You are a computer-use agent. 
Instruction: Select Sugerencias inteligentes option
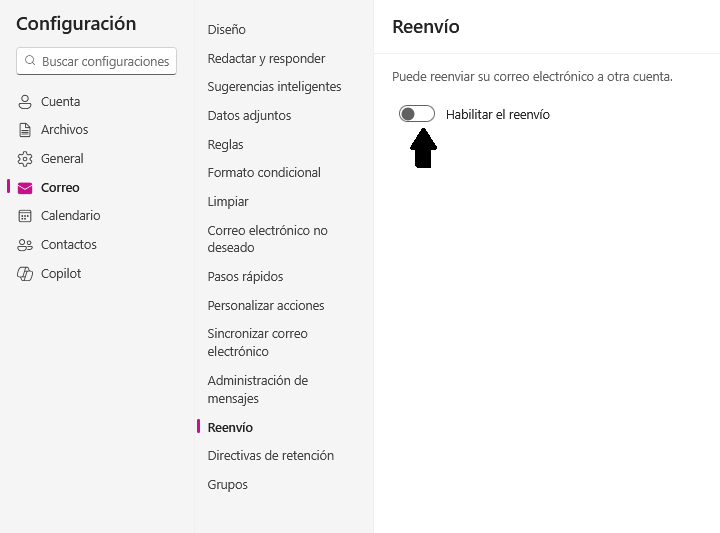pos(274,86)
